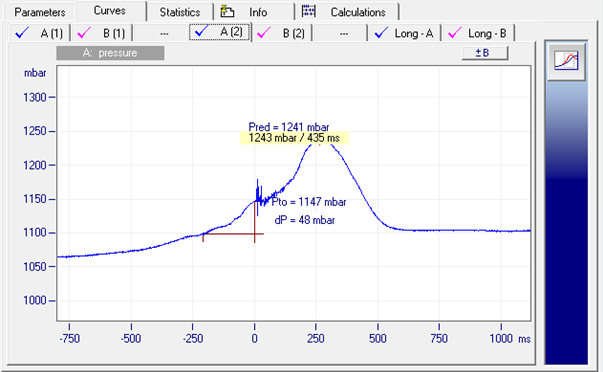Click the -750 x-axis tick label

click(70, 339)
